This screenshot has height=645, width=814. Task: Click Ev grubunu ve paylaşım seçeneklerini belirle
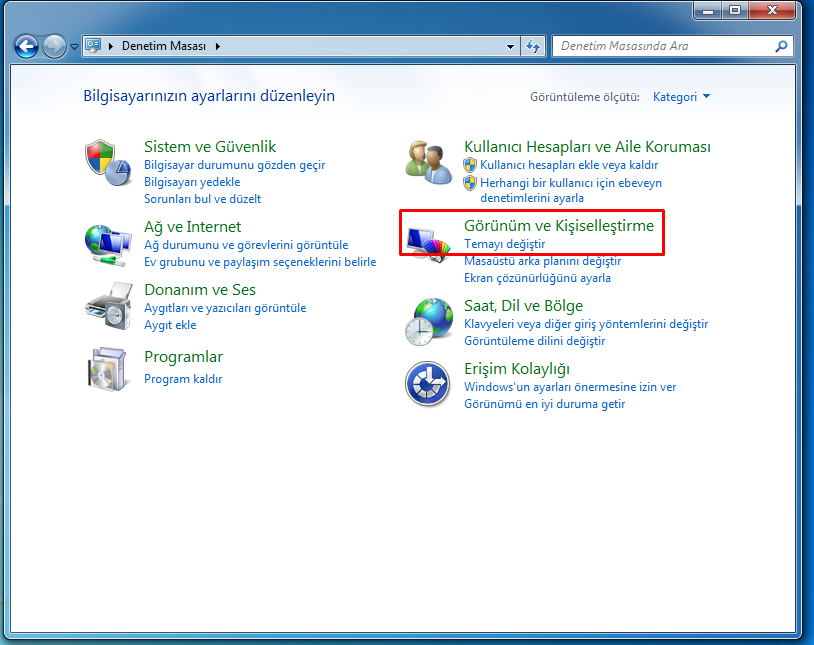pos(260,262)
